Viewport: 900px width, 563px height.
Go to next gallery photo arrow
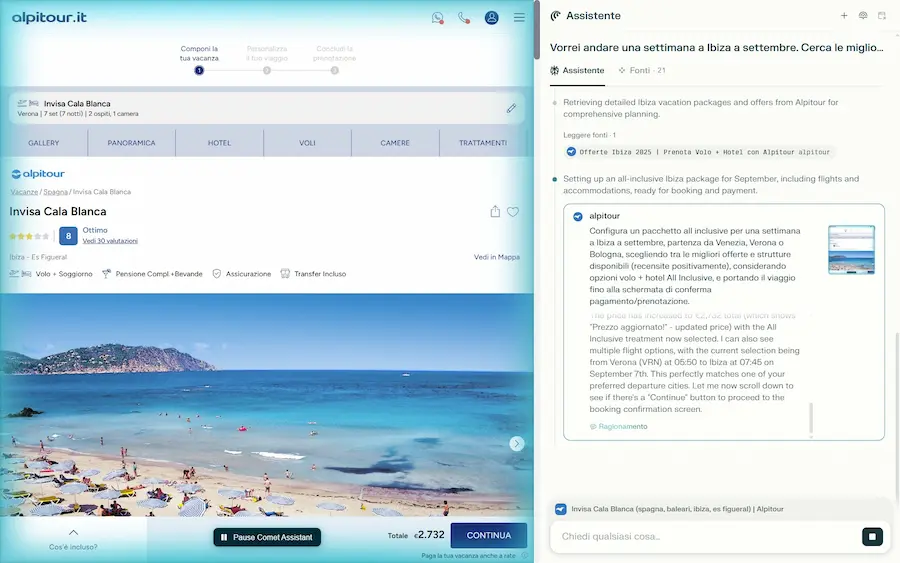tap(517, 443)
